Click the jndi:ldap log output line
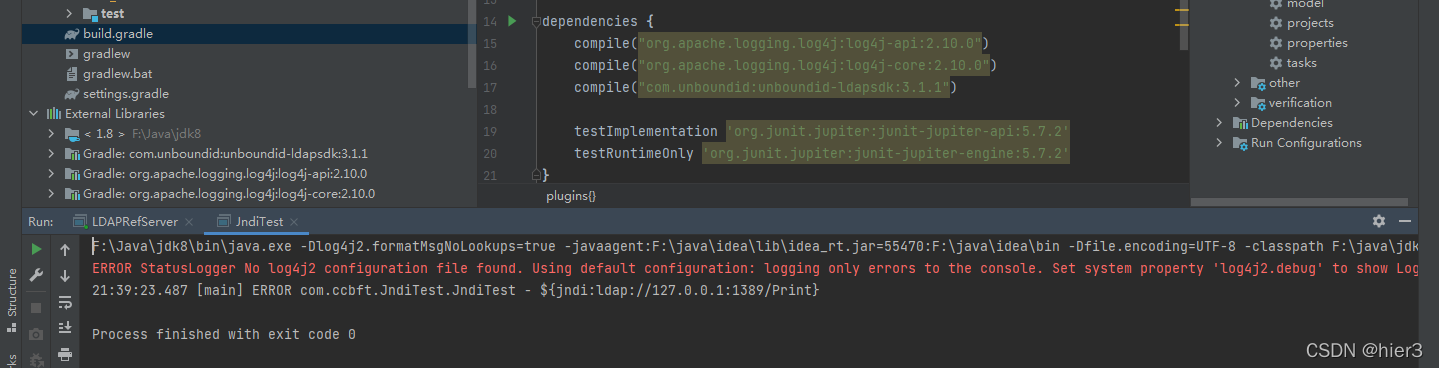Screen dimensions: 1439x368 (x=456, y=290)
